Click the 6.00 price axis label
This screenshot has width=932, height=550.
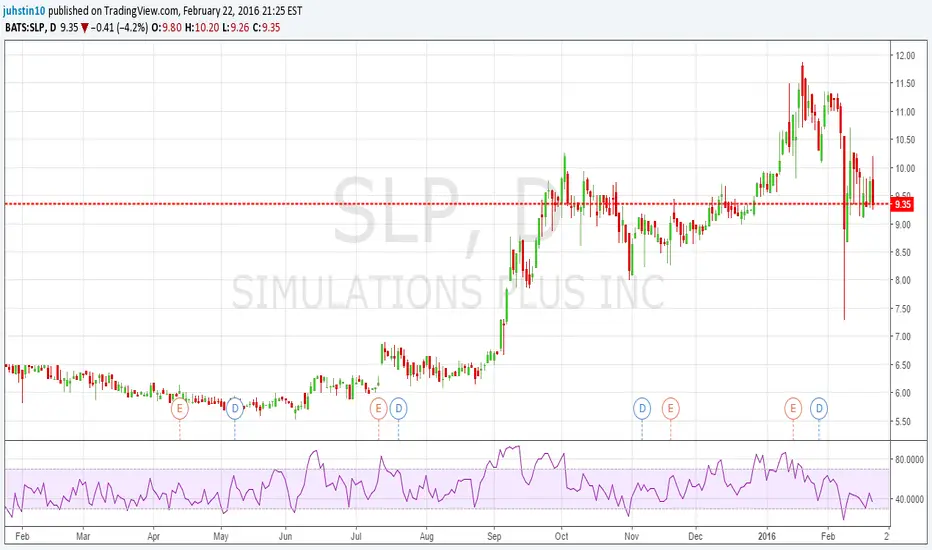[x=903, y=393]
